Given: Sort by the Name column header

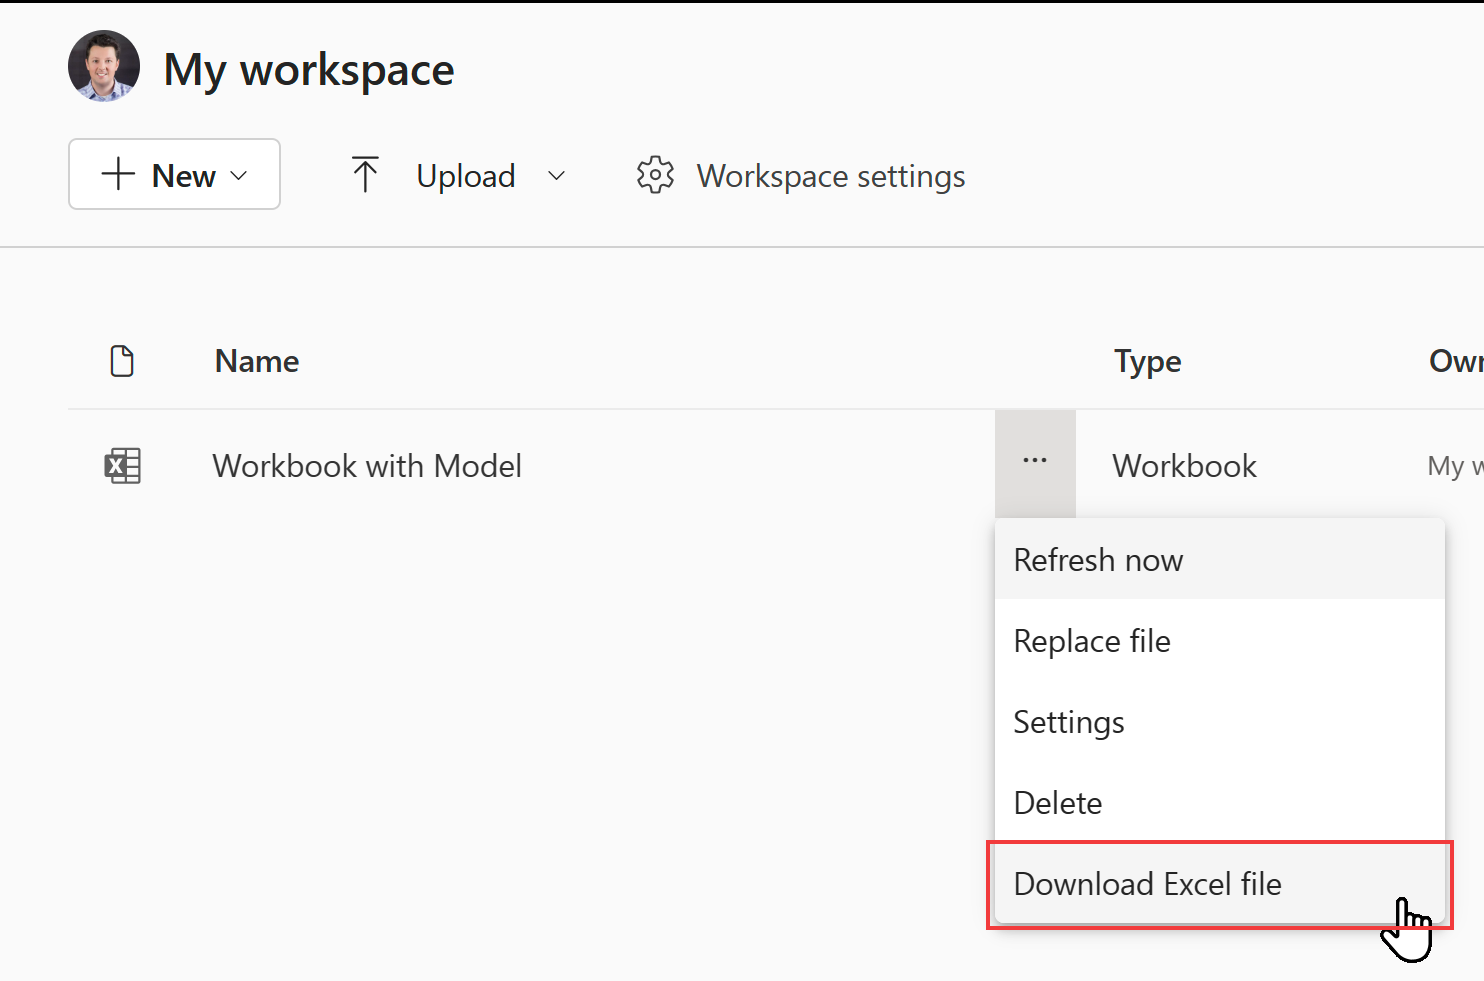Looking at the screenshot, I should [256, 361].
